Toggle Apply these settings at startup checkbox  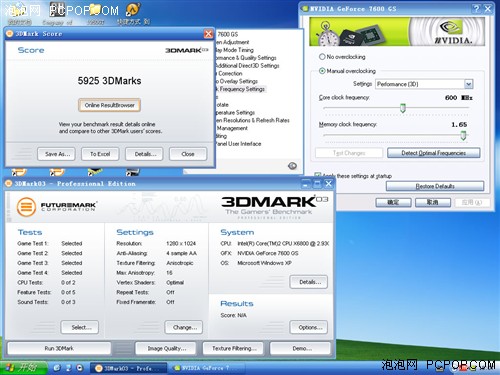(318, 175)
